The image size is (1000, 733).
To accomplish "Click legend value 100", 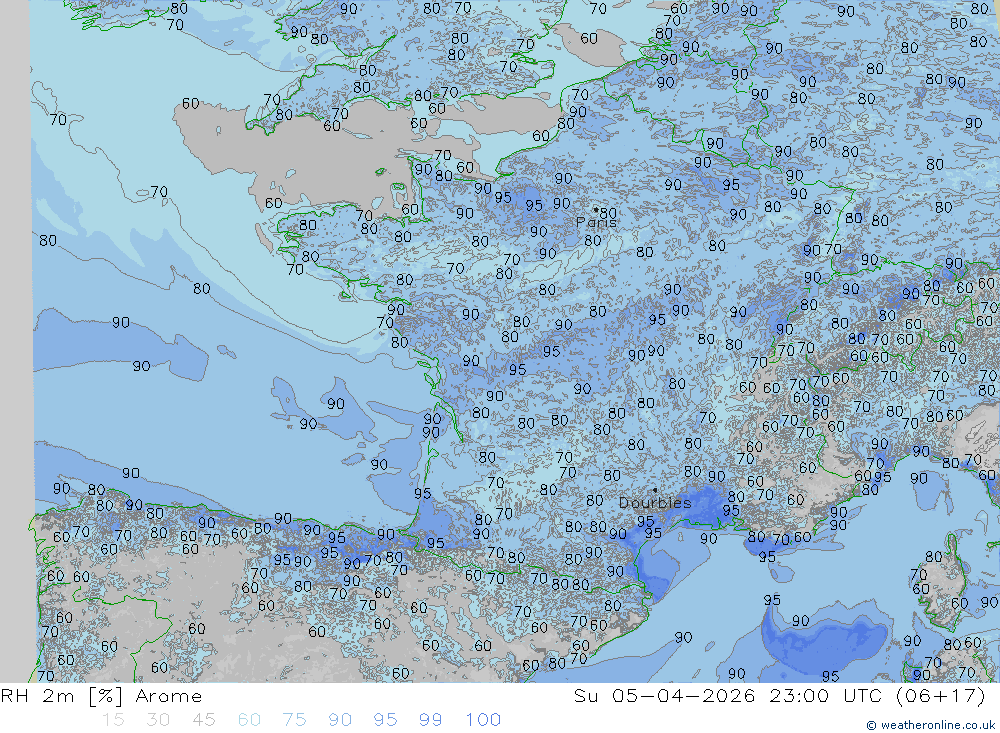I will pos(483,720).
